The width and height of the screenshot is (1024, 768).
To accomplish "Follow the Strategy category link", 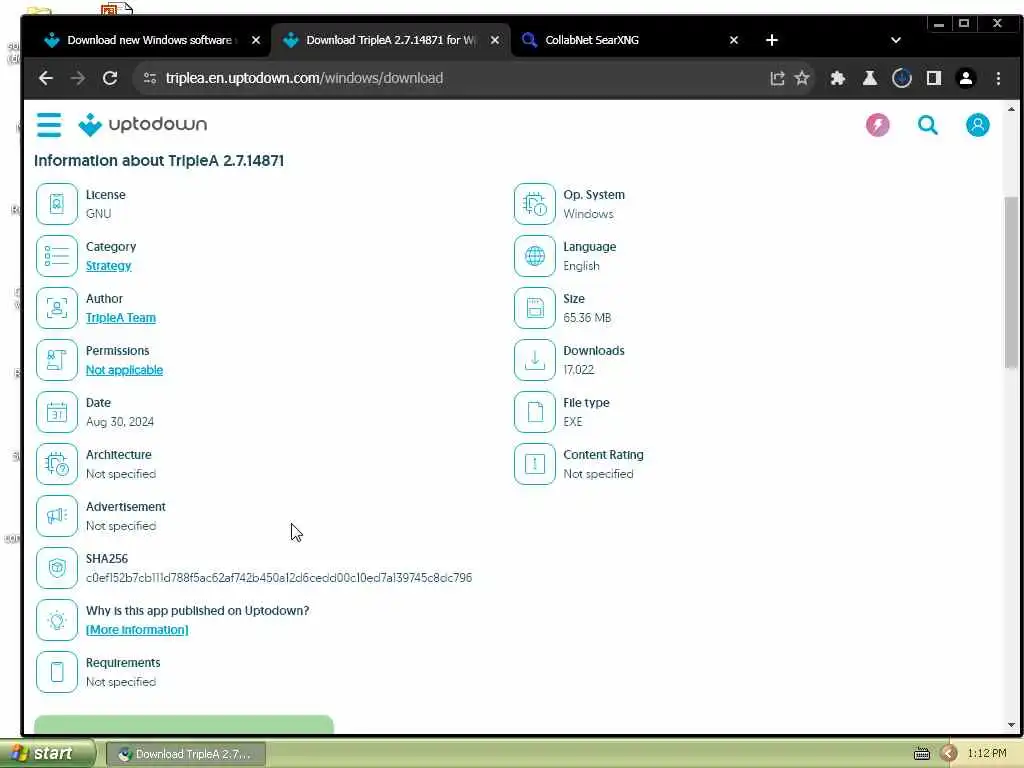I will pyautogui.click(x=108, y=266).
